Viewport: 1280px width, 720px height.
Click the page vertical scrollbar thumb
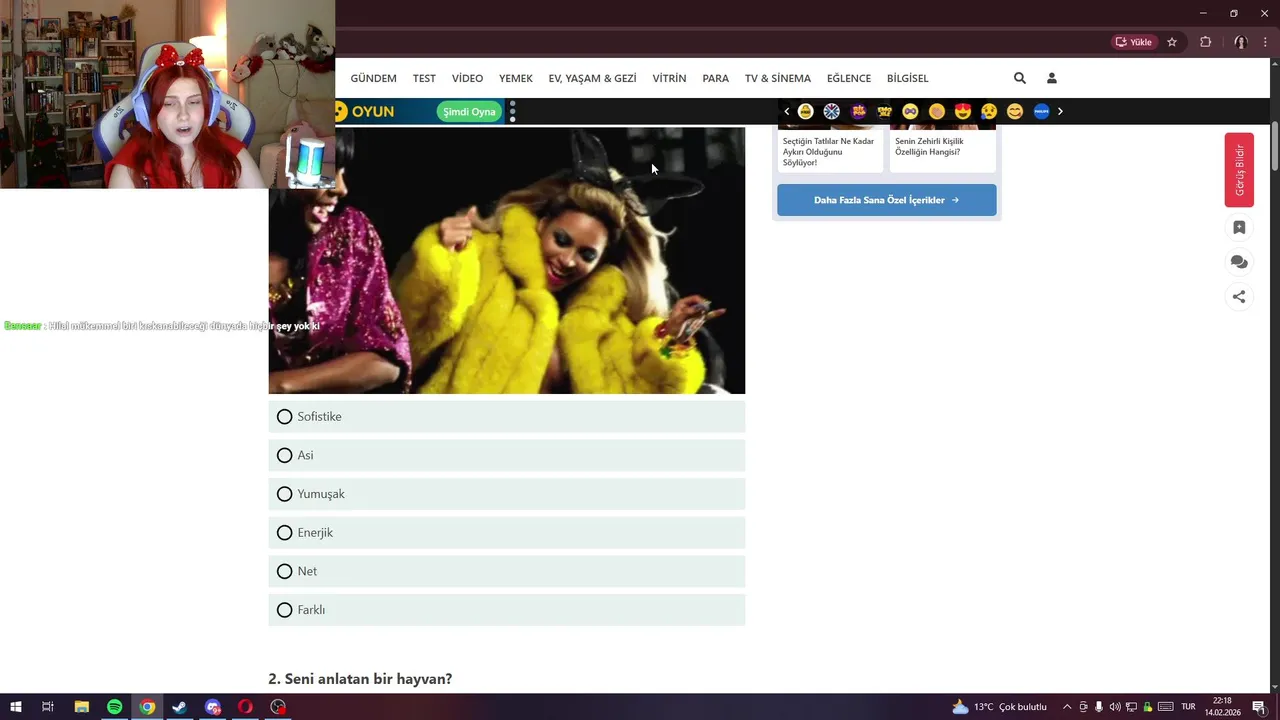(1275, 146)
